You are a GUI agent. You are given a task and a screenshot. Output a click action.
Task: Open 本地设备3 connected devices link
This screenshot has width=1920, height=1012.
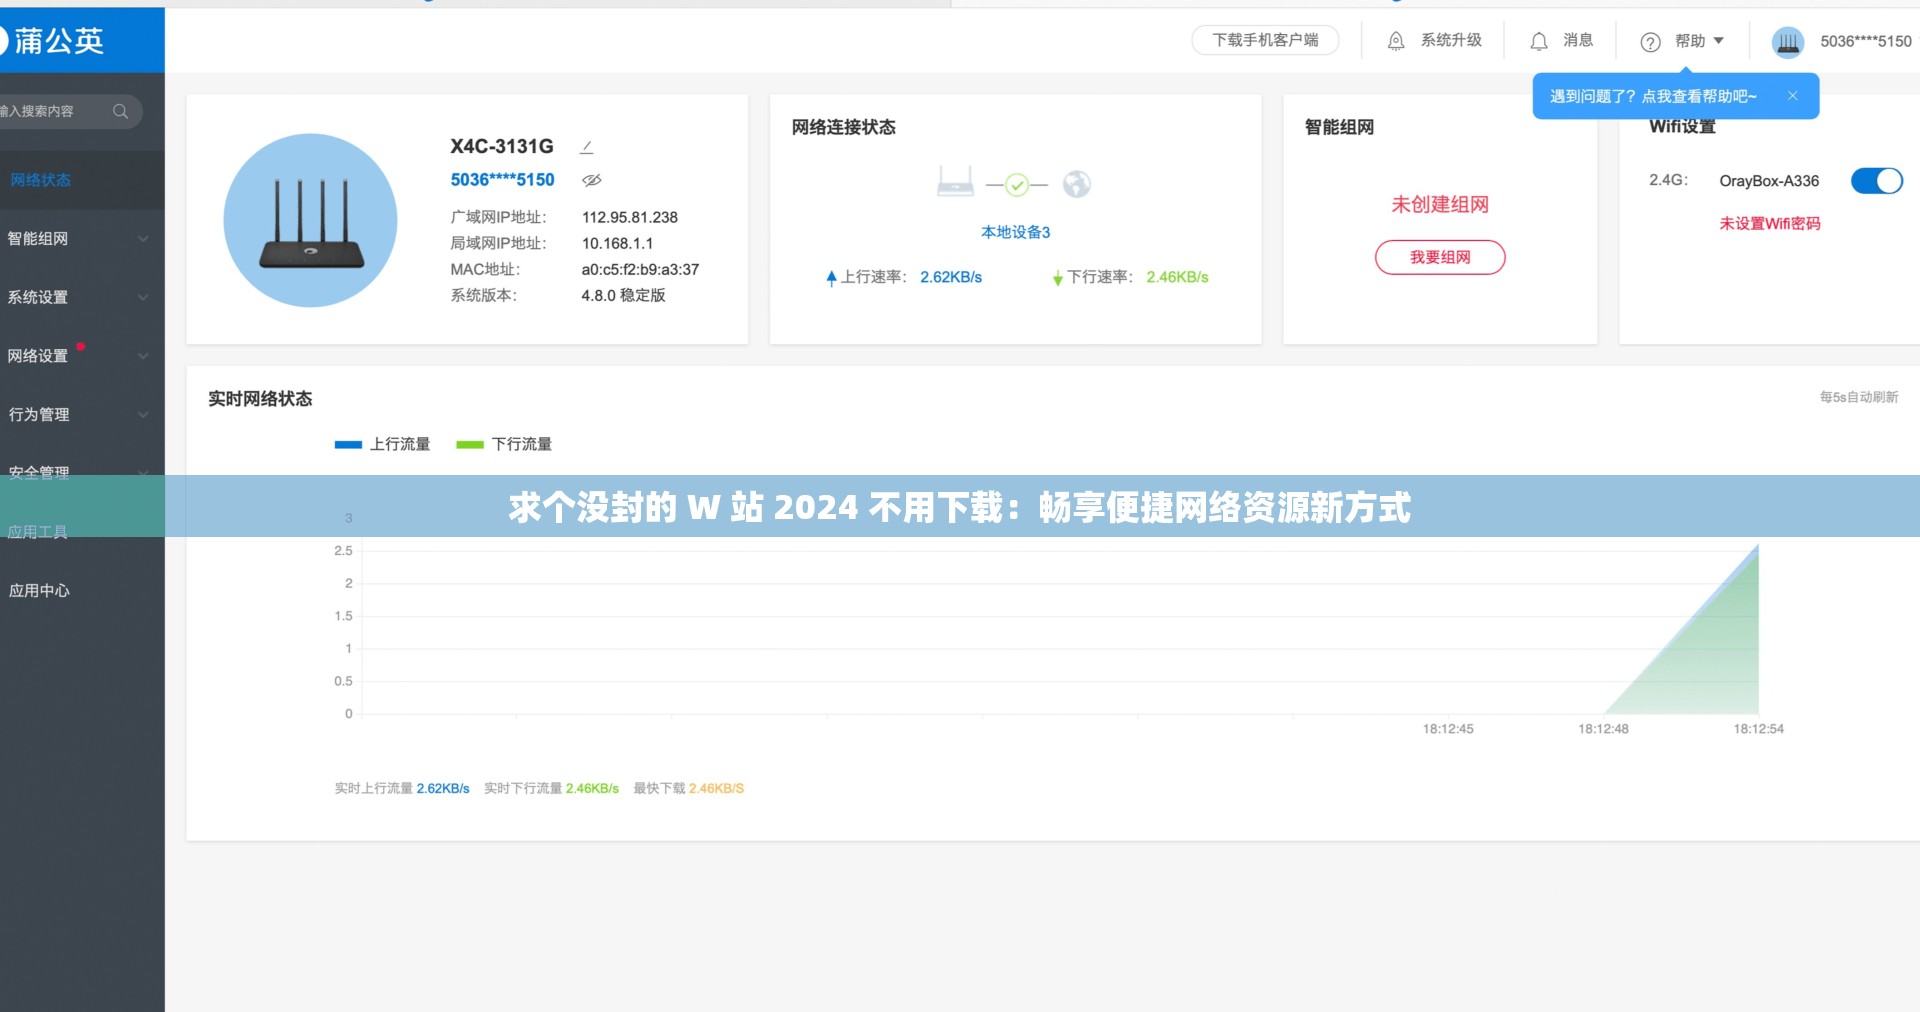tap(1014, 231)
